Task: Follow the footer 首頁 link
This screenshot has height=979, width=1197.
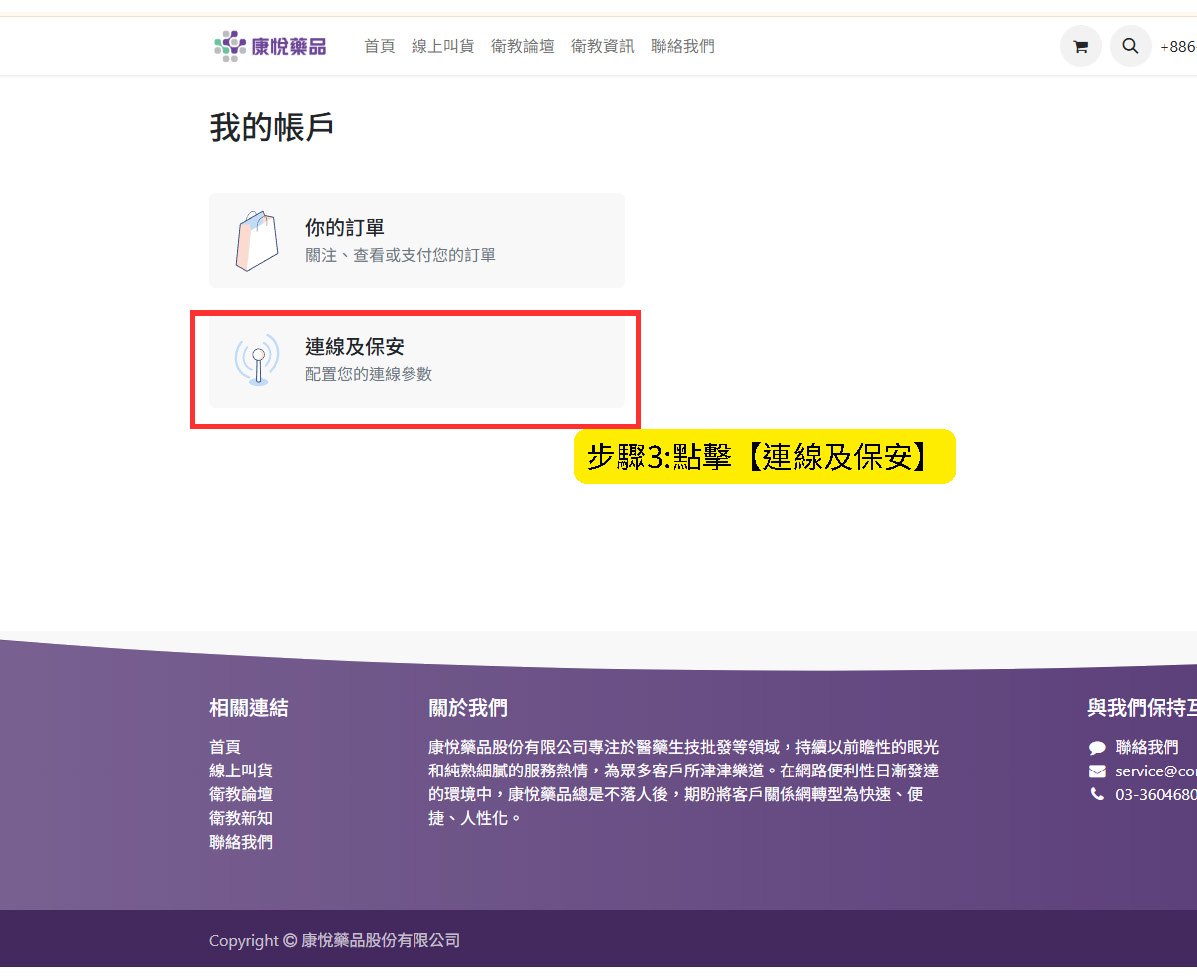Action: coord(225,747)
